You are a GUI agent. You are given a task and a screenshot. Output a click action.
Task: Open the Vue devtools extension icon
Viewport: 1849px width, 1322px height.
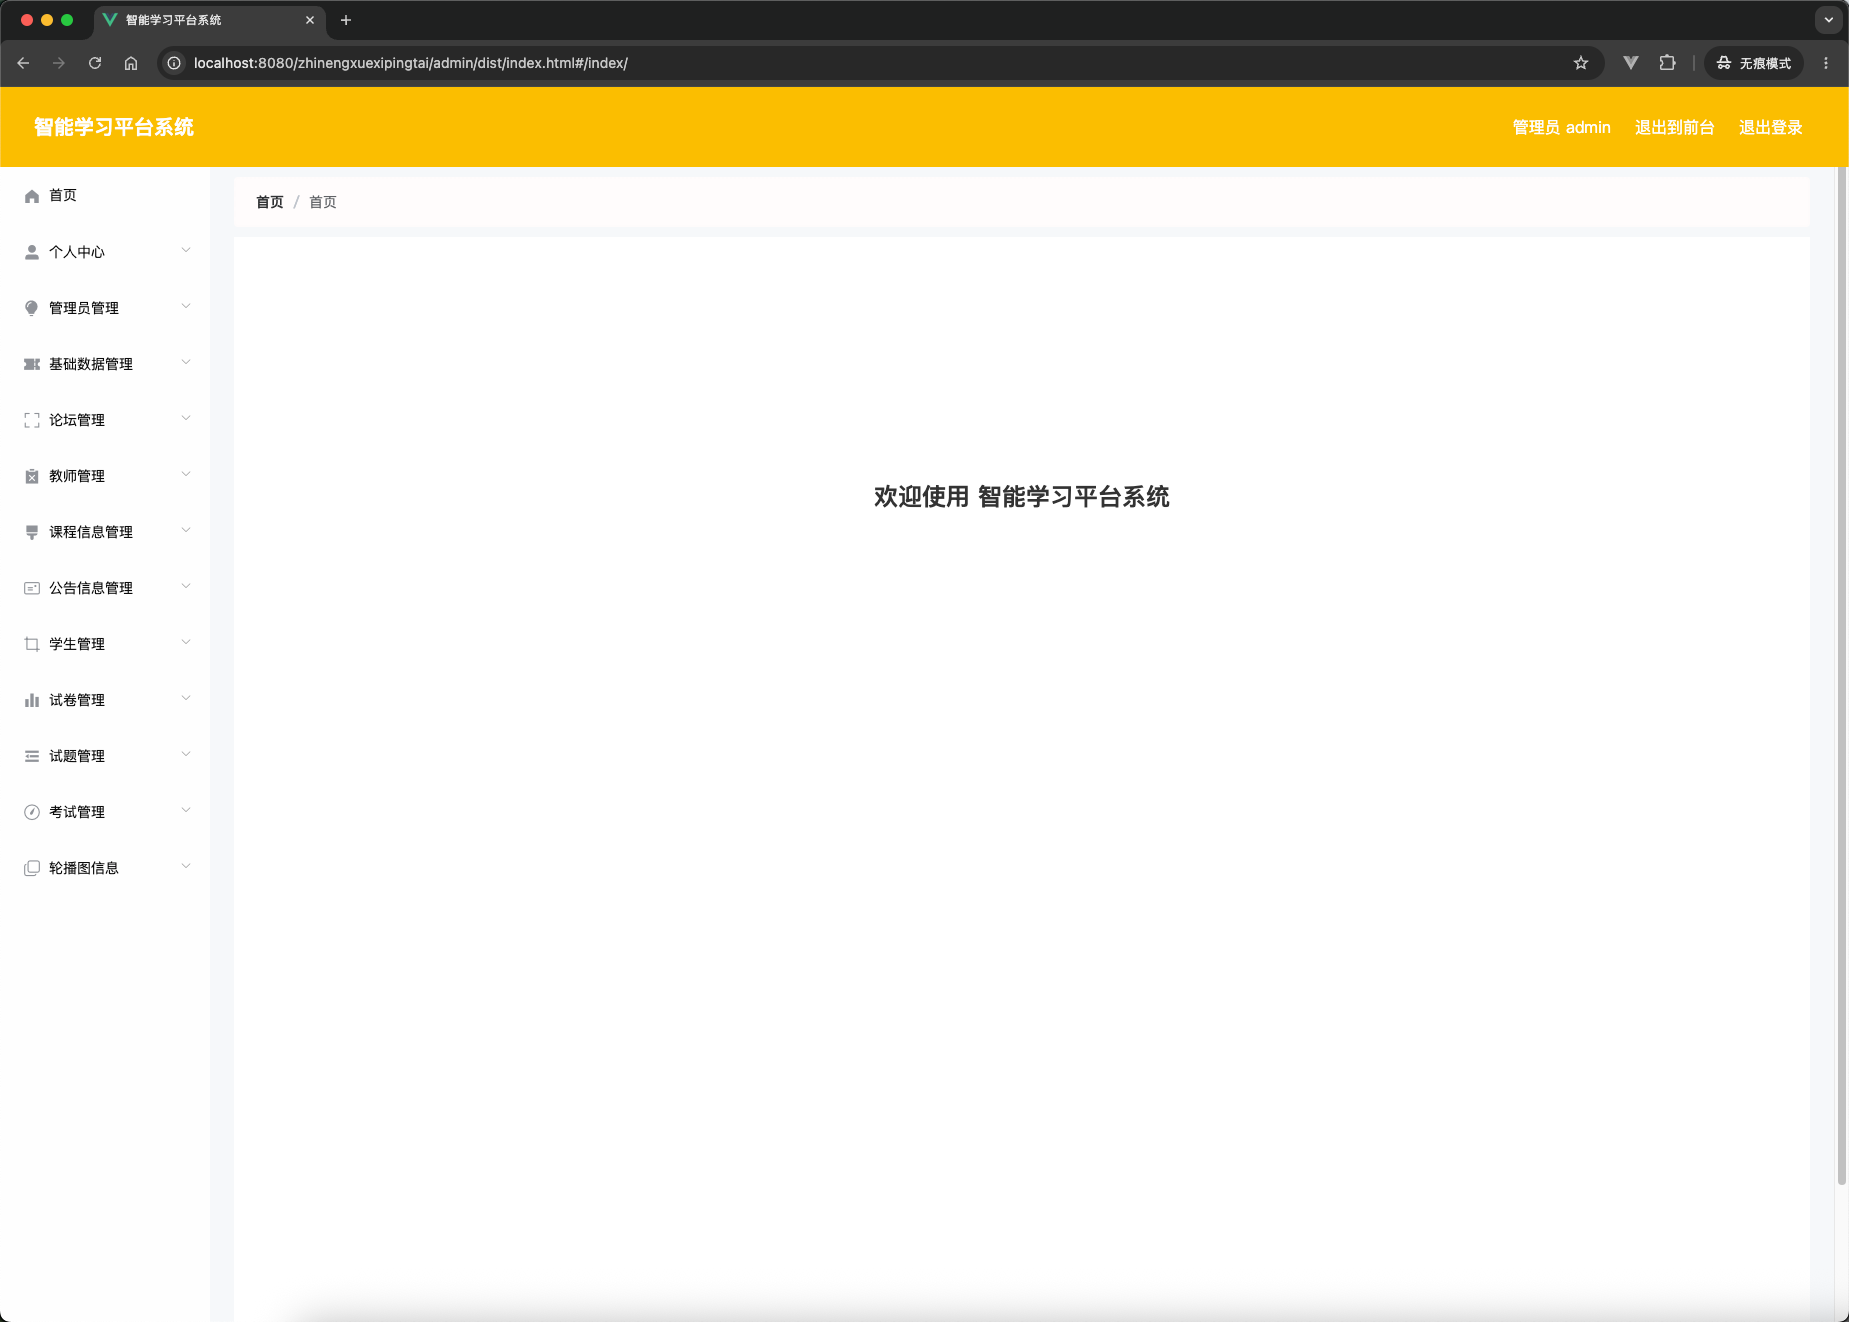coord(1631,63)
